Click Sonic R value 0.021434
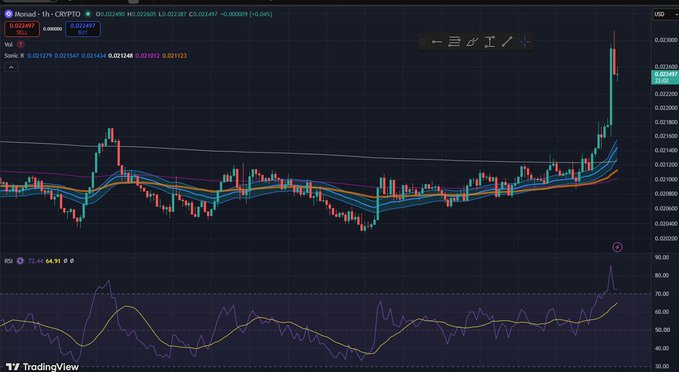The image size is (679, 372). pyautogui.click(x=94, y=56)
